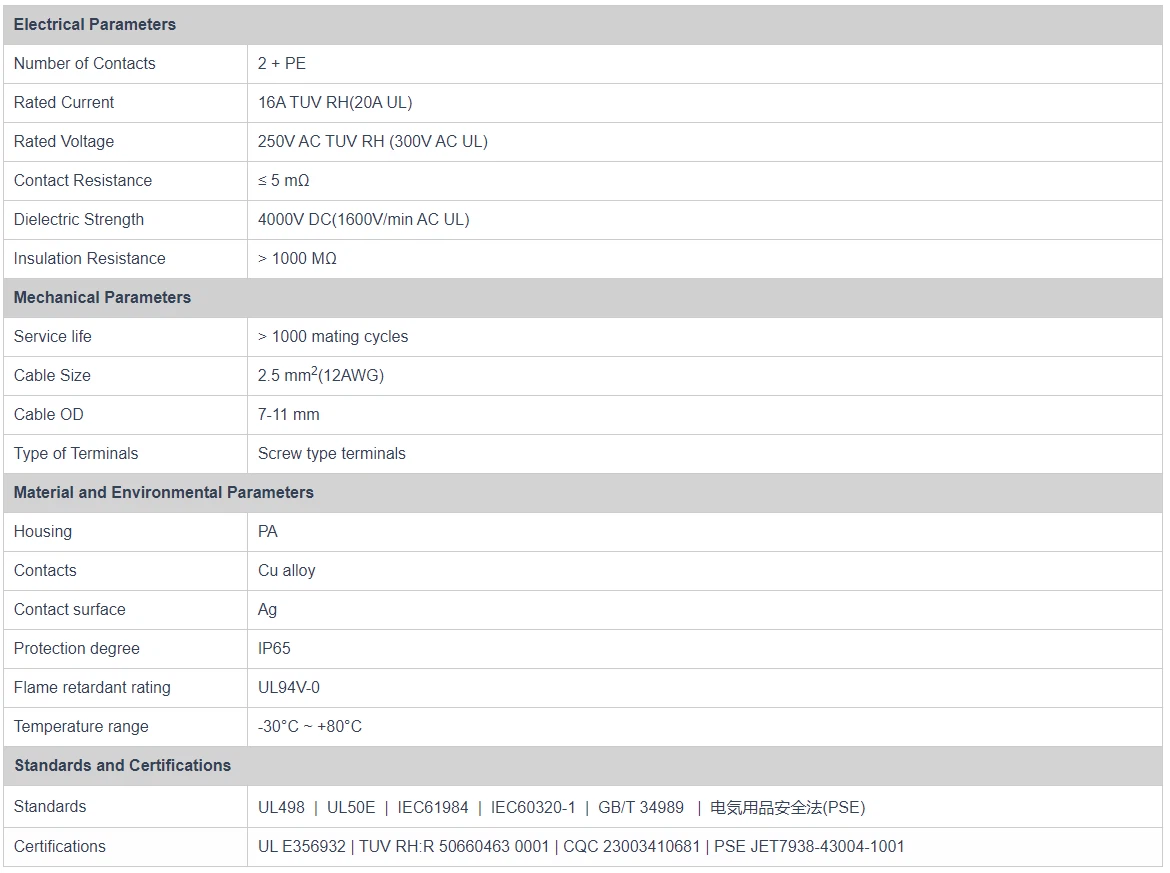Click the Housing material value PA
Viewport: 1170px width, 873px height.
[268, 531]
